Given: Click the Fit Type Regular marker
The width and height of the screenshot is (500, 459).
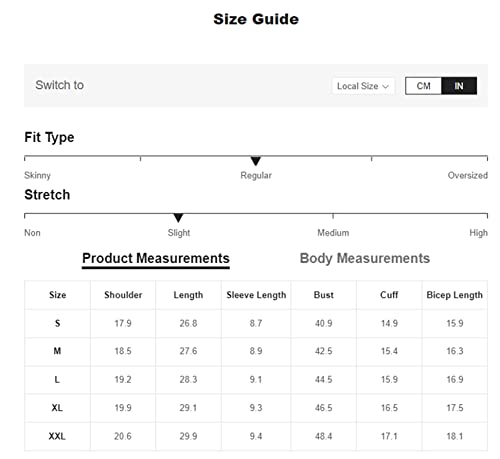Looking at the screenshot, I should click(x=256, y=161).
